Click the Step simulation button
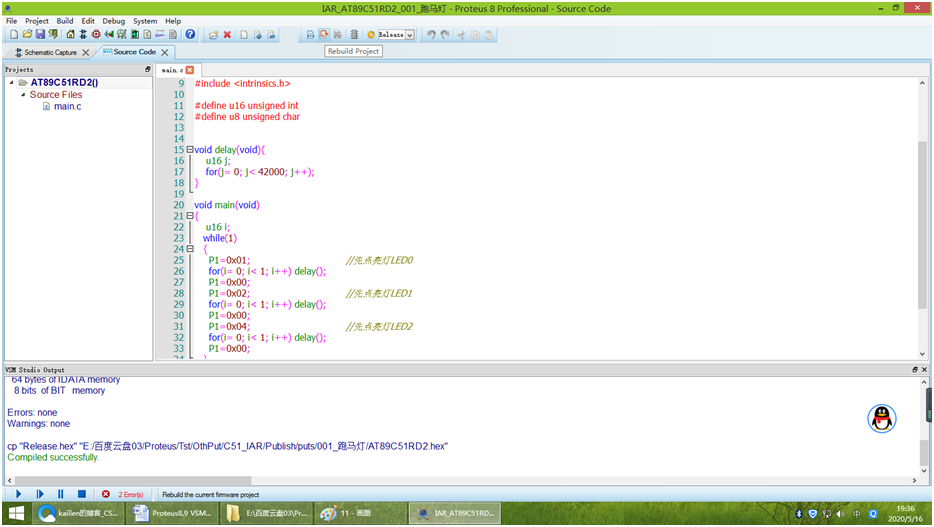The image size is (934, 527). point(40,494)
